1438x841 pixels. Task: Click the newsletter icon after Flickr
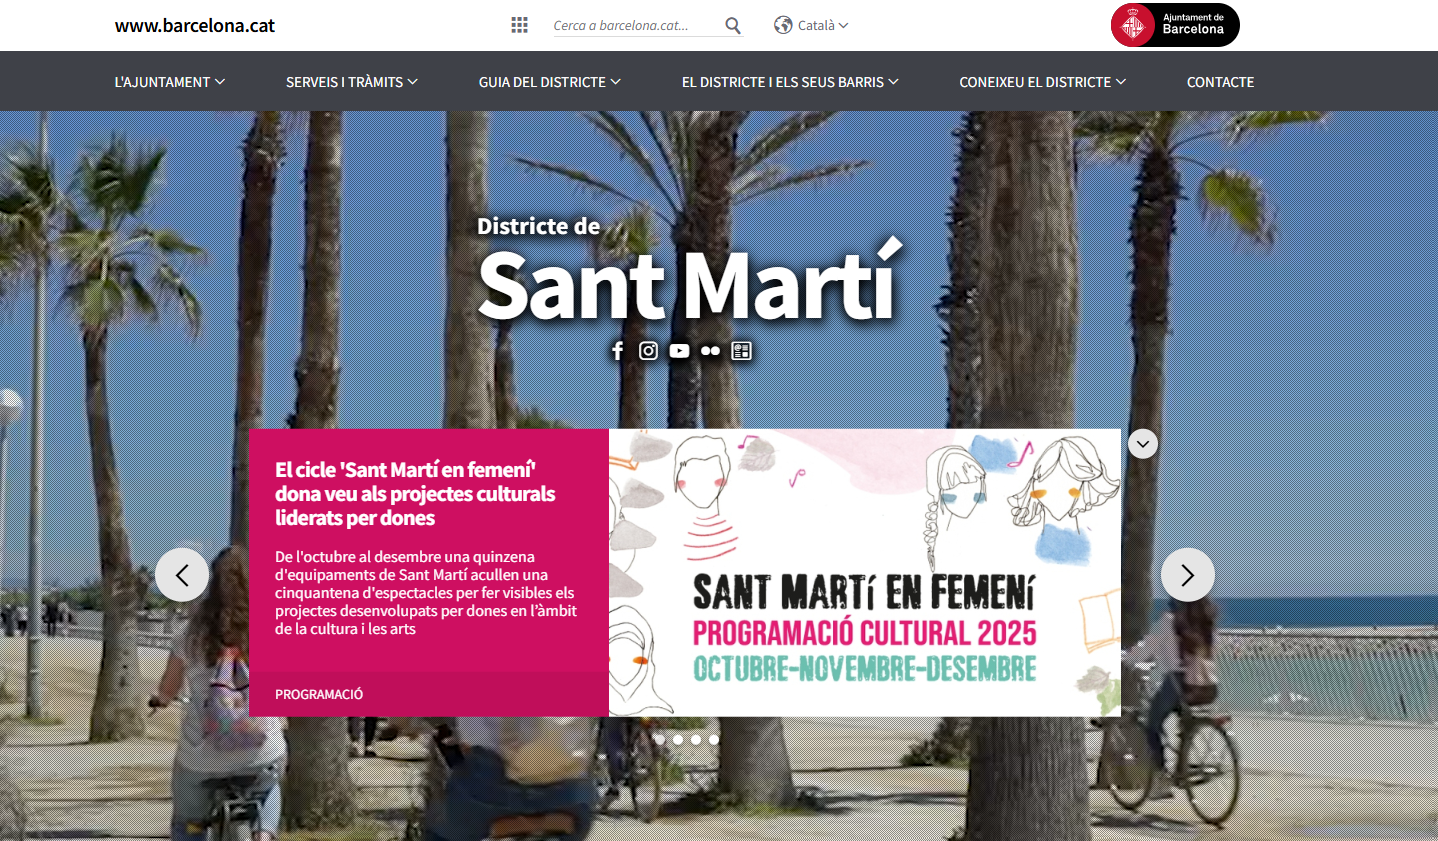[741, 351]
